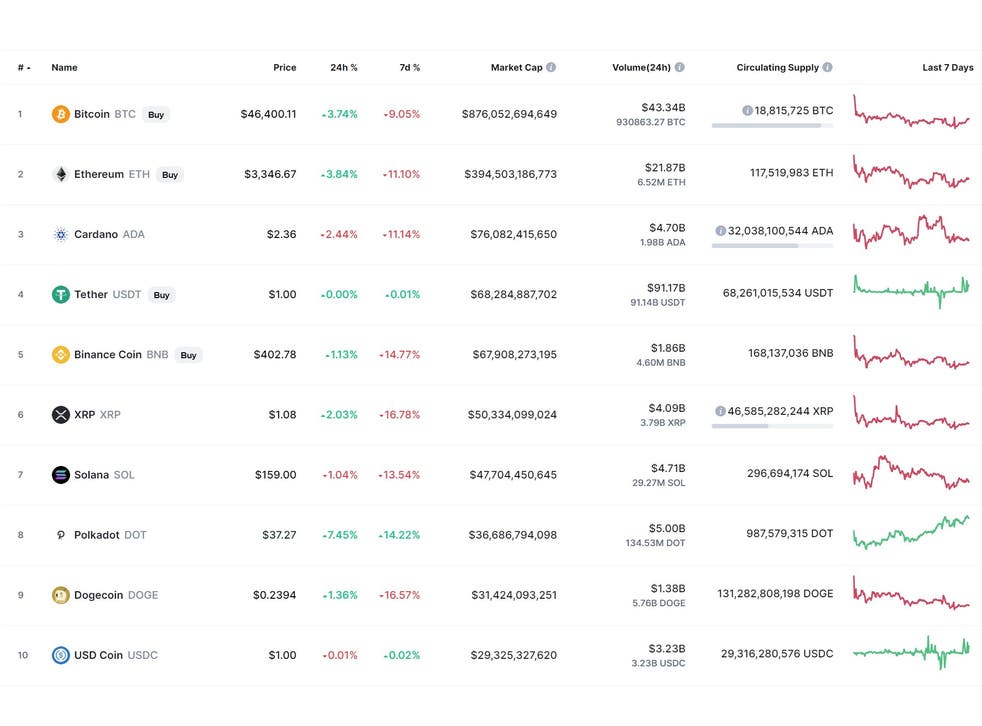Click the Buy button next to Ethereum
The image size is (982, 726).
[x=170, y=175]
